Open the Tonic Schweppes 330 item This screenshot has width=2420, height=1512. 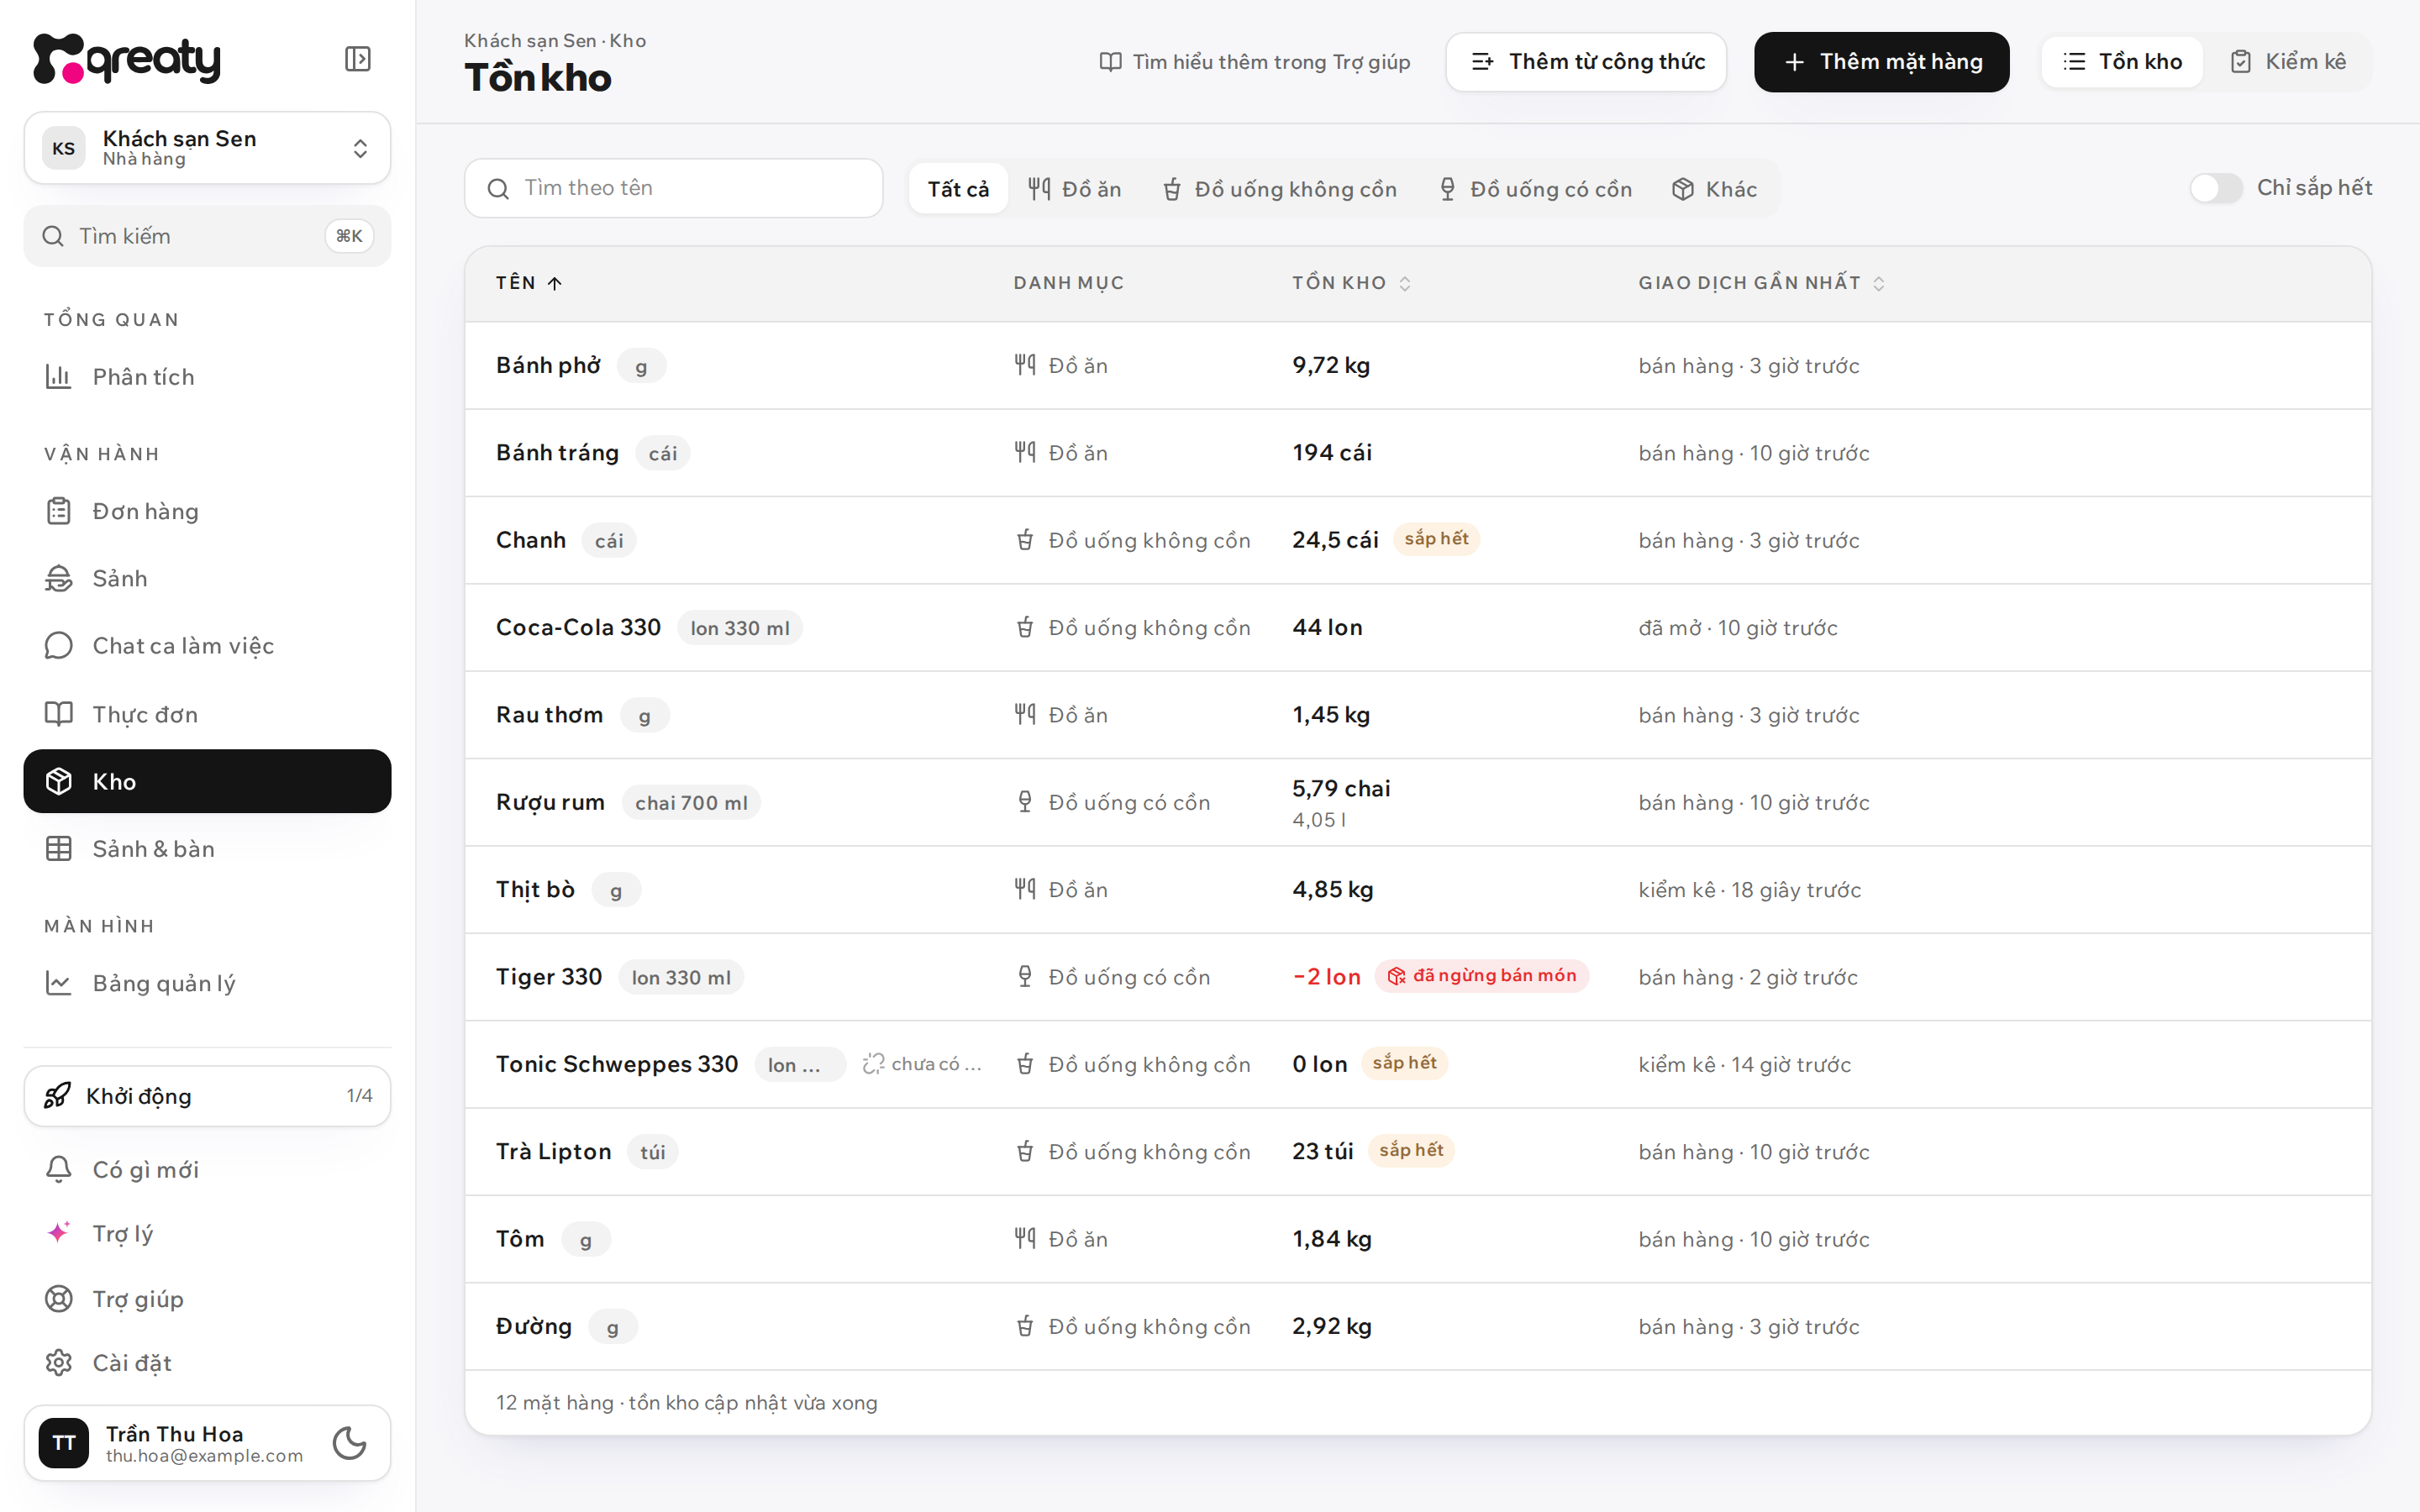tap(1418, 1064)
